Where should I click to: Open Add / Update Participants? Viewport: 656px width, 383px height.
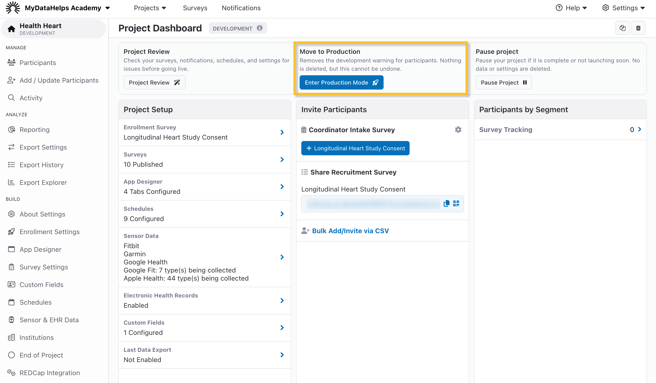pyautogui.click(x=59, y=80)
